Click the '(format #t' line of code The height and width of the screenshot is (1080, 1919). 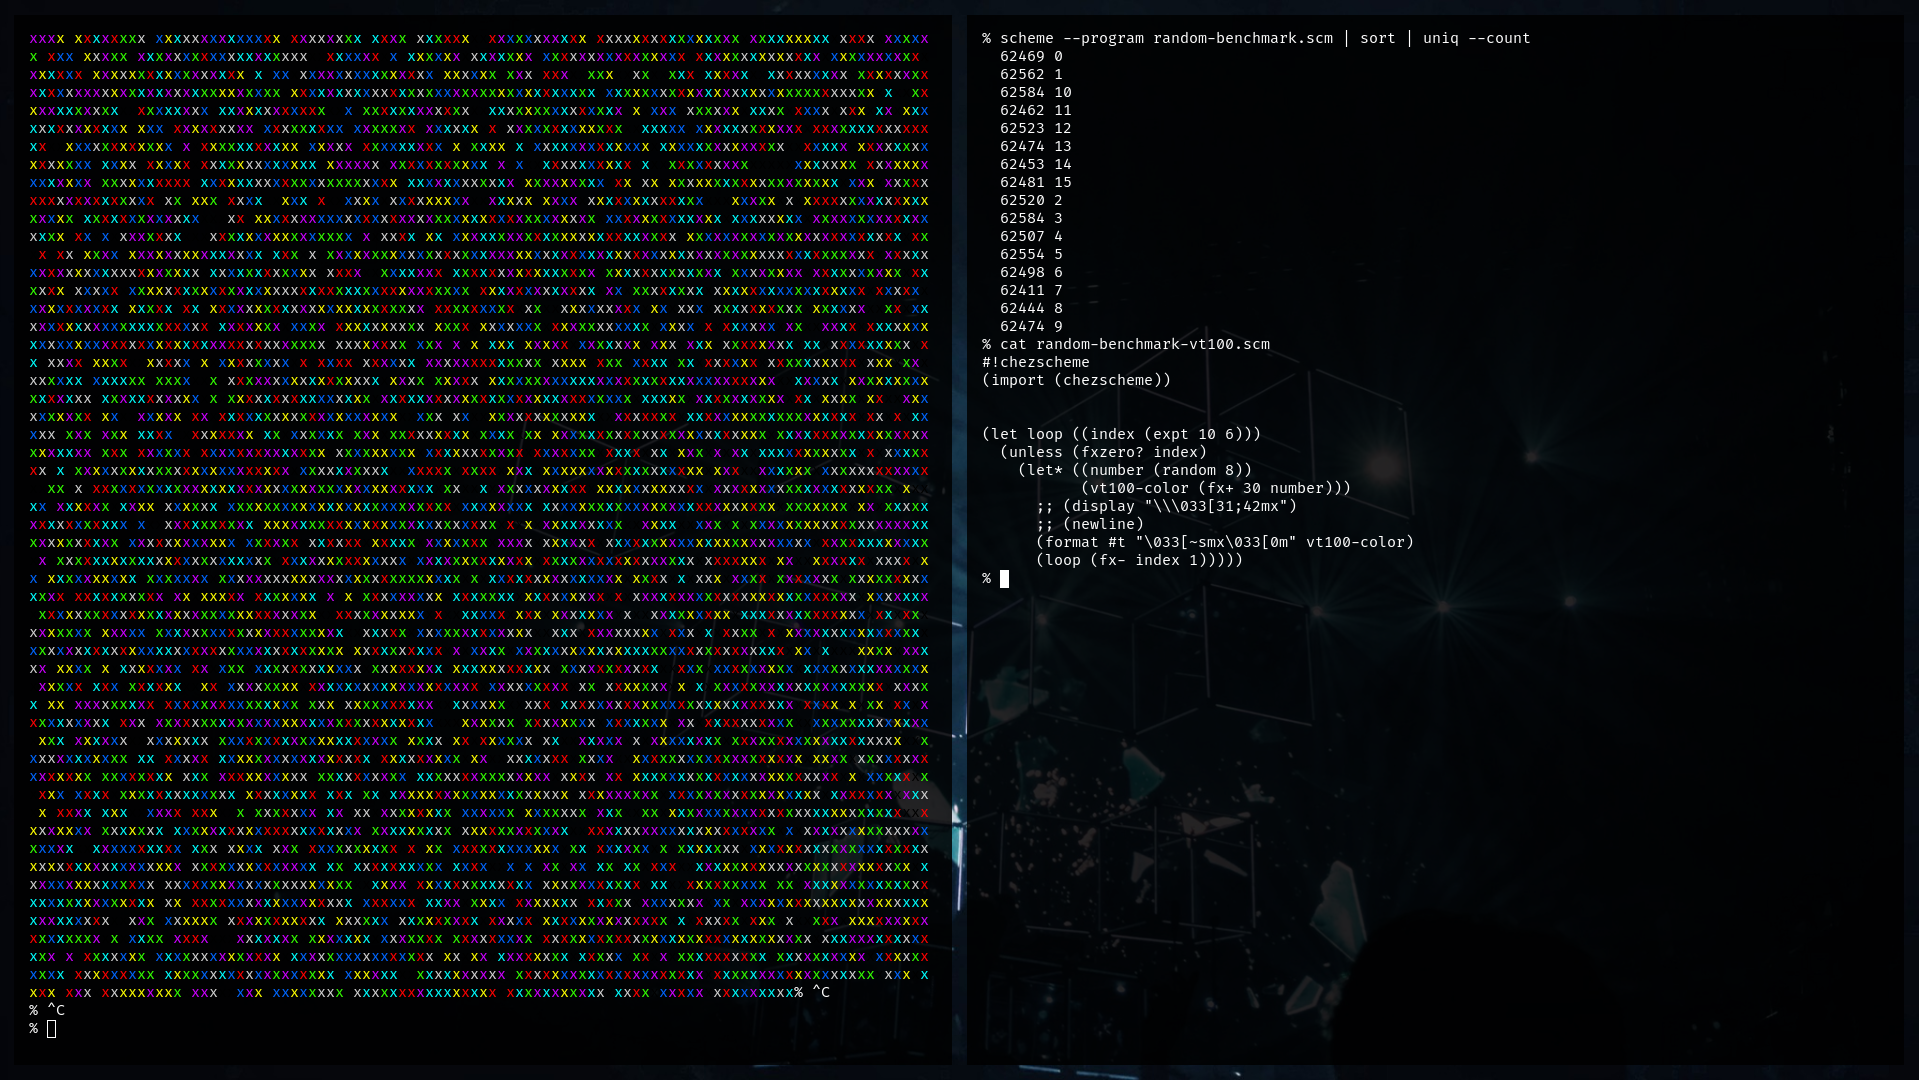1225,542
